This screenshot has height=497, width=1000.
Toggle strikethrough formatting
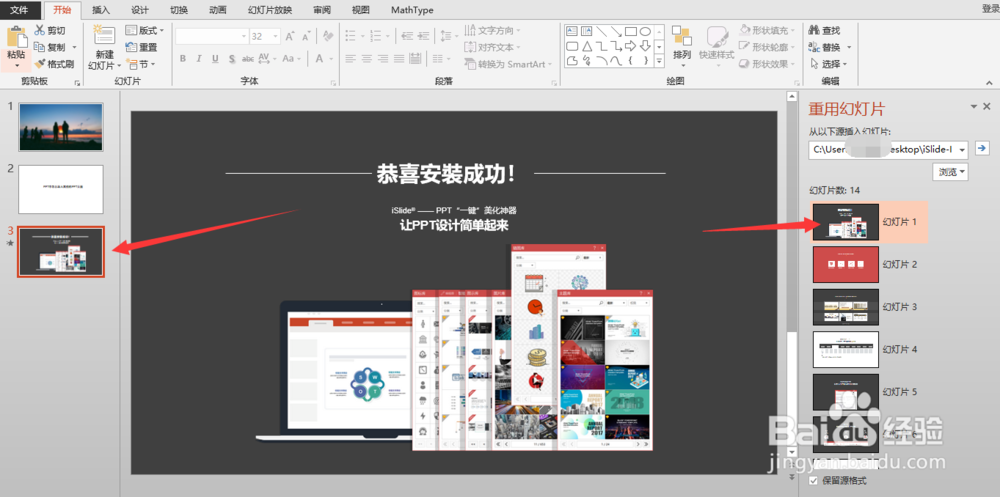(248, 58)
